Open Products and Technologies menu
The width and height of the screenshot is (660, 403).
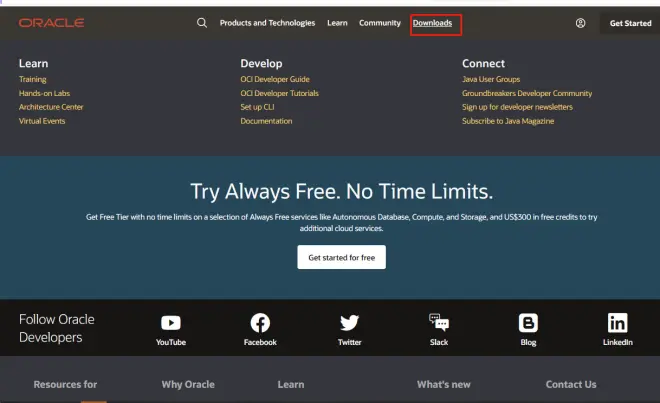click(x=267, y=23)
